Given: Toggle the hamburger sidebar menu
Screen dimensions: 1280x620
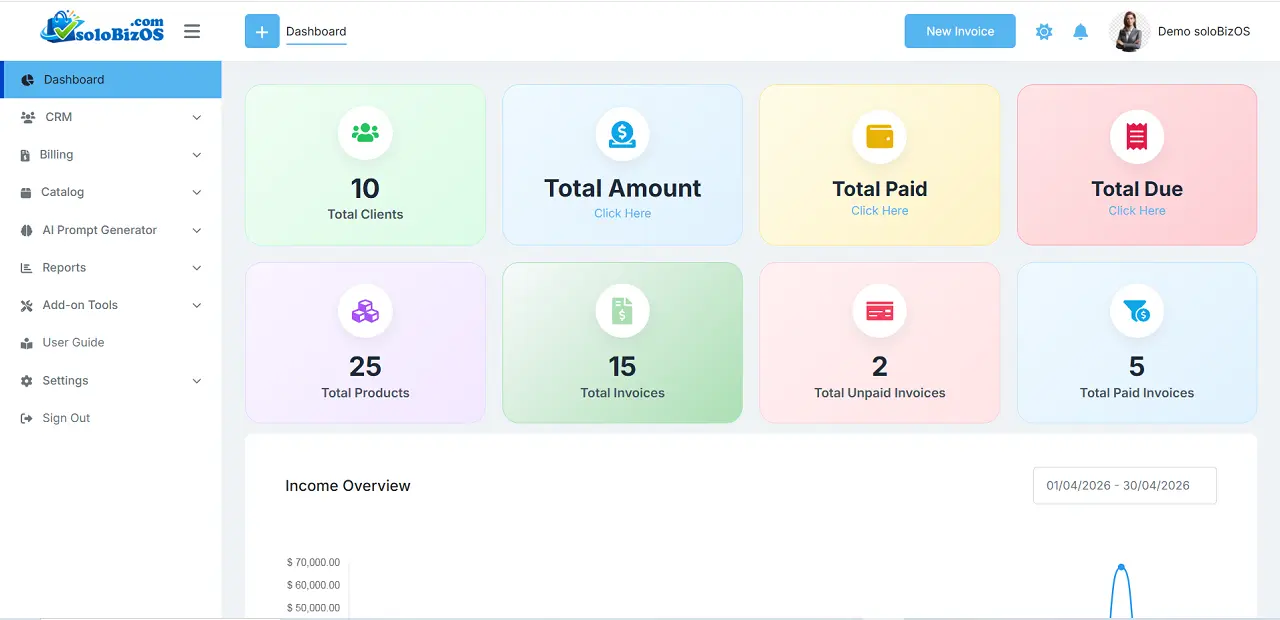Looking at the screenshot, I should [x=192, y=31].
